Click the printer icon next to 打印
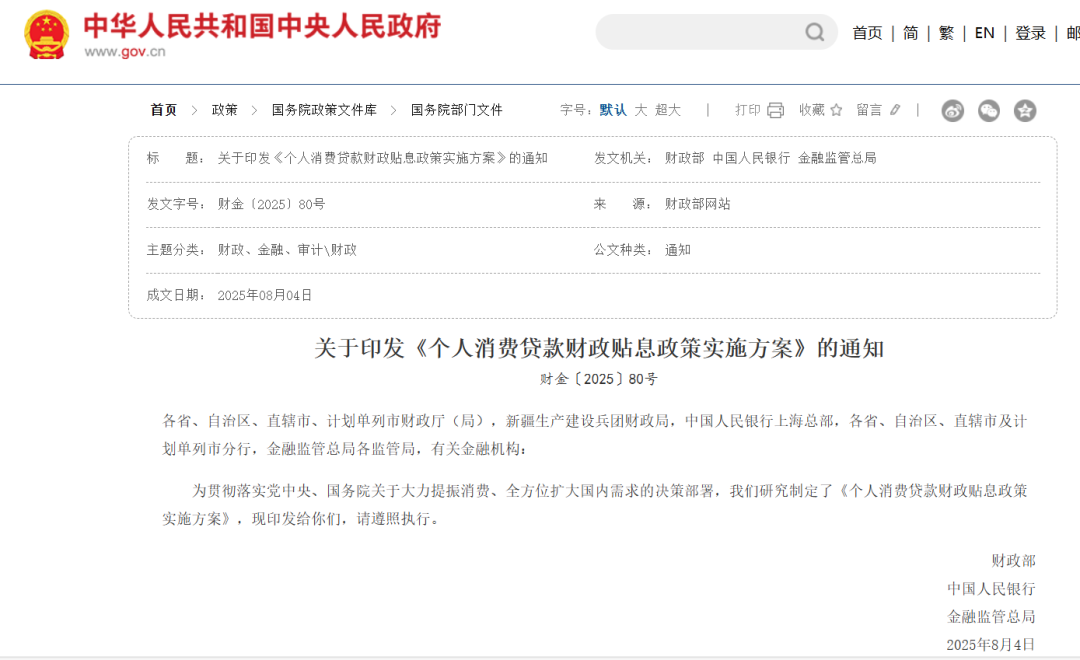1080x660 pixels. coord(775,110)
